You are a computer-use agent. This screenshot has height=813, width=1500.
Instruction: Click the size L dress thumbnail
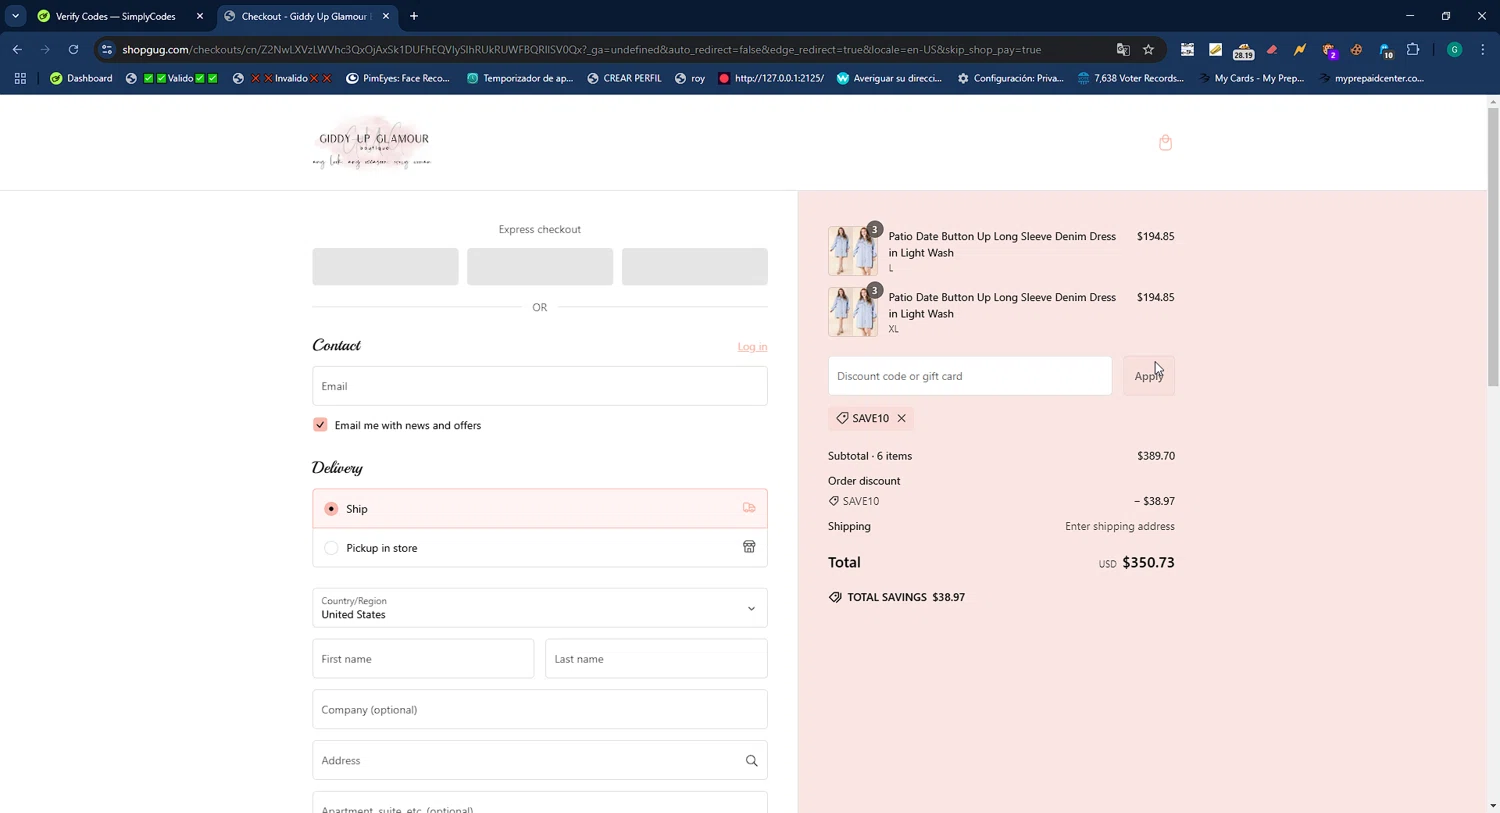point(852,251)
